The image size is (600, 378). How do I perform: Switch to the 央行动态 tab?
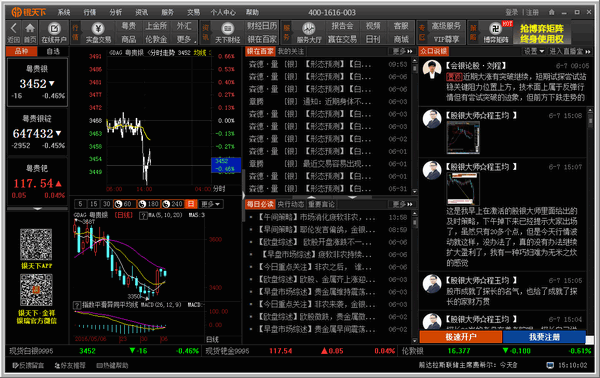[x=290, y=204]
